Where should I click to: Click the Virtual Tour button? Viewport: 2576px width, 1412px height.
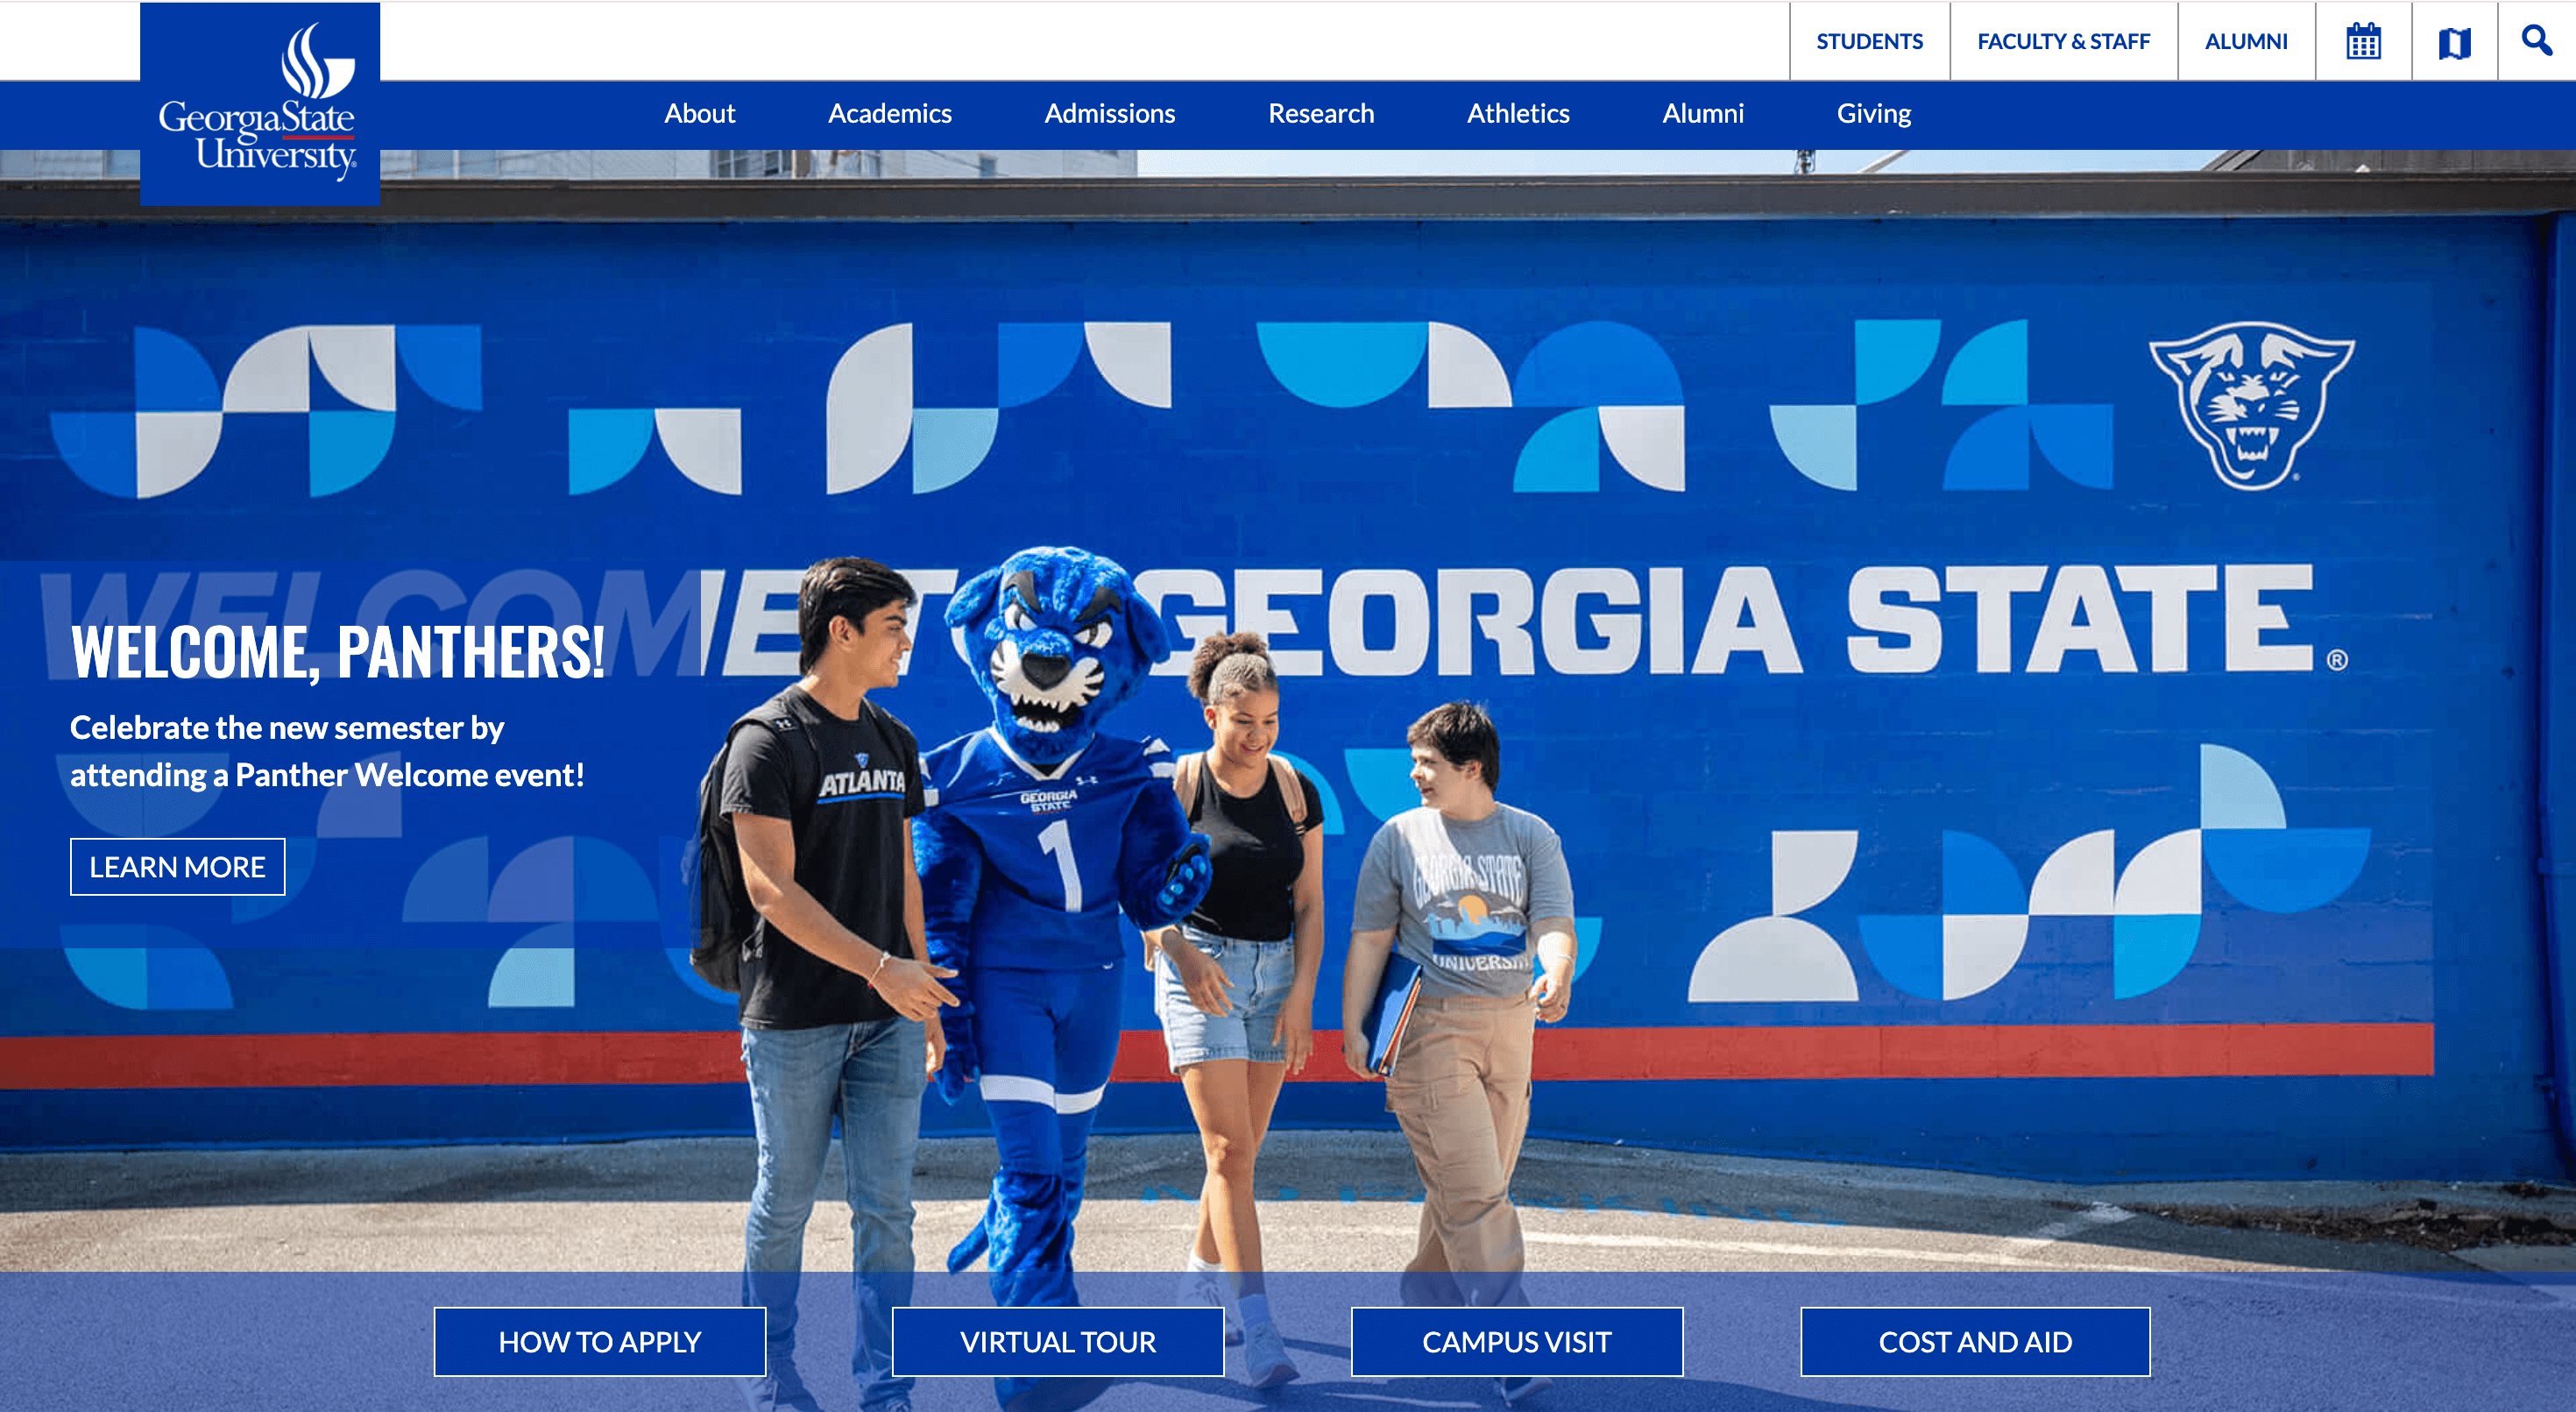pyautogui.click(x=1058, y=1342)
